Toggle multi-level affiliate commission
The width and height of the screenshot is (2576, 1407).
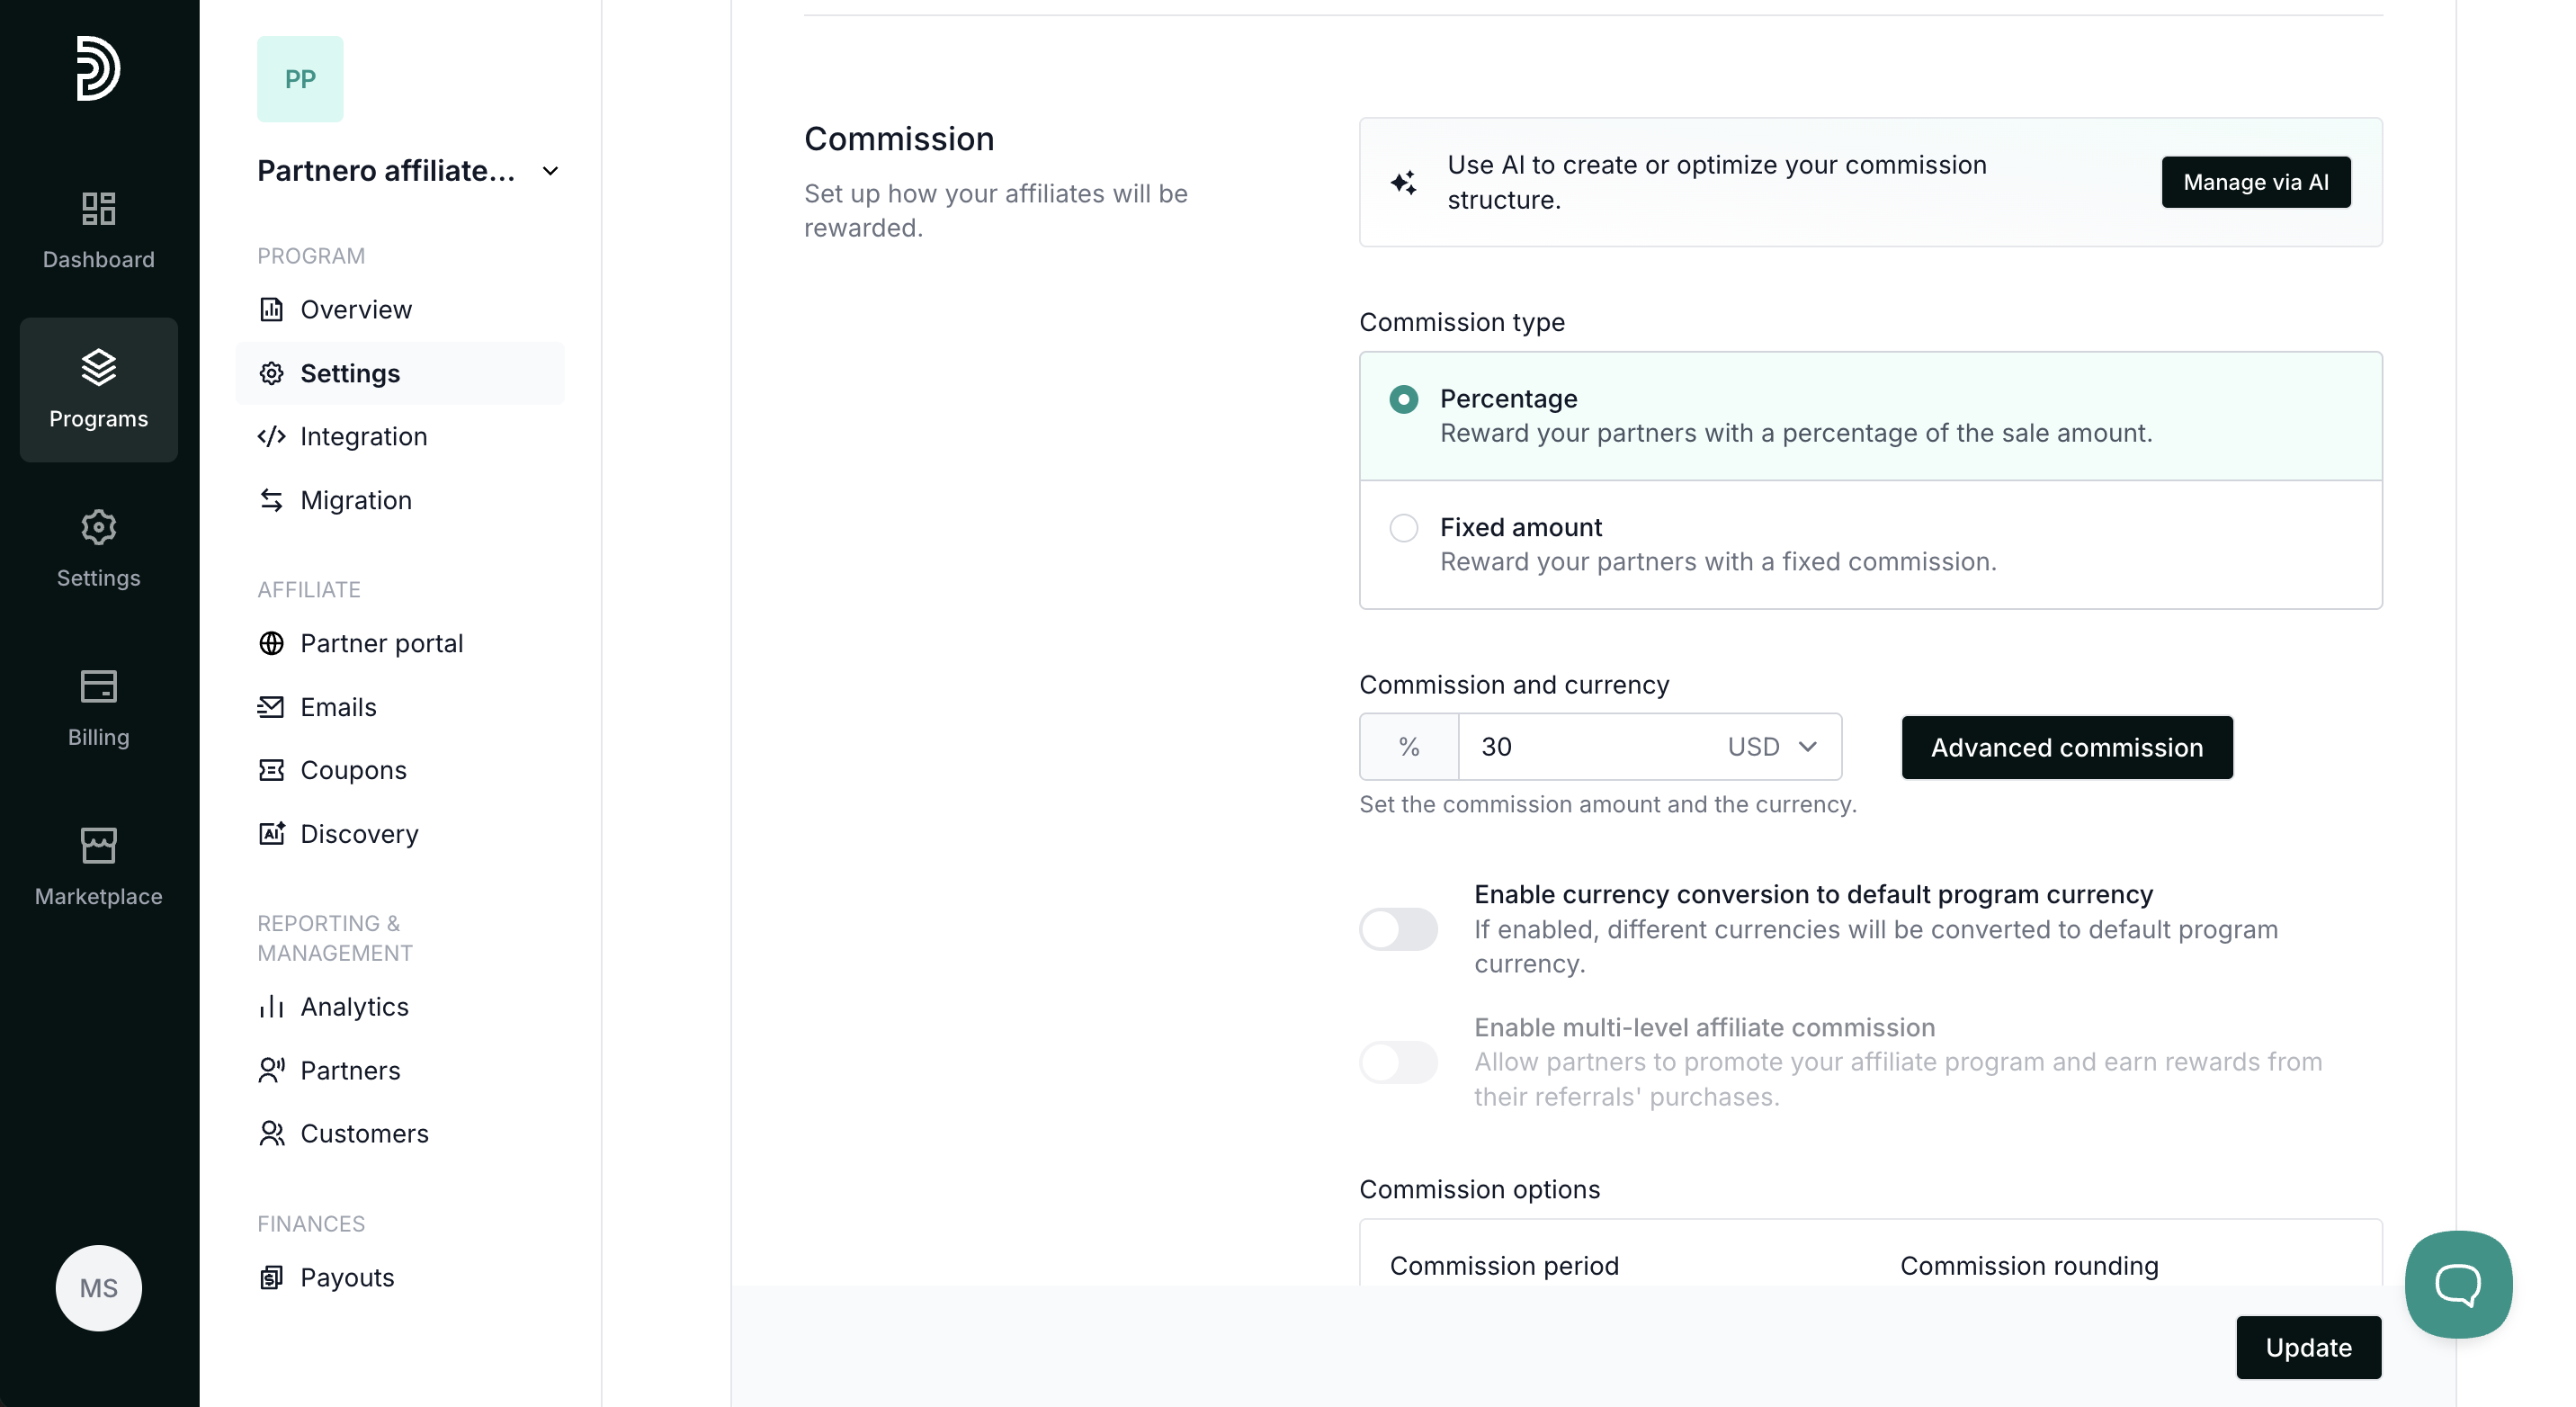pyautogui.click(x=1398, y=1062)
